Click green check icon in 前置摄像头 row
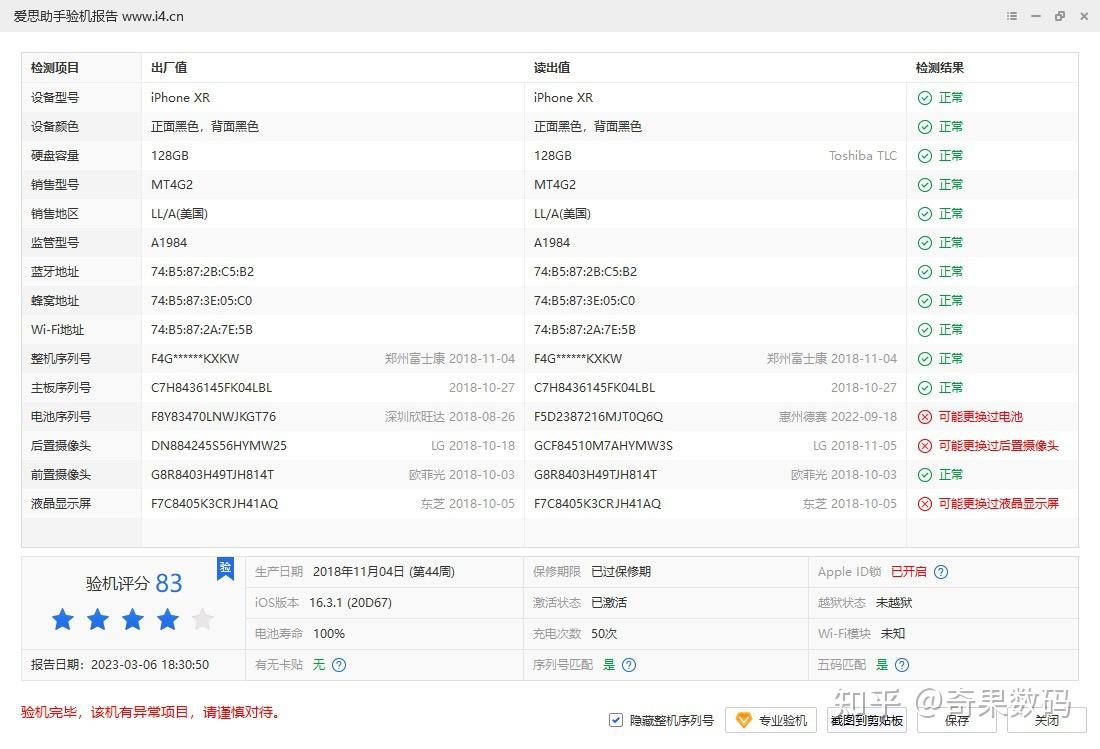Viewport: 1100px width, 749px height. (x=925, y=475)
